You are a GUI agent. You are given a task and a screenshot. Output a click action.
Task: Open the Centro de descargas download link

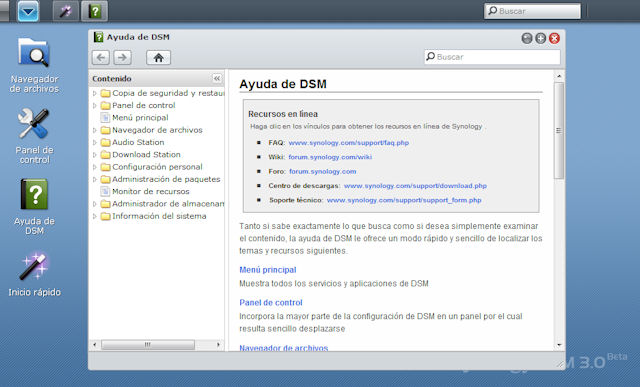[x=415, y=186]
